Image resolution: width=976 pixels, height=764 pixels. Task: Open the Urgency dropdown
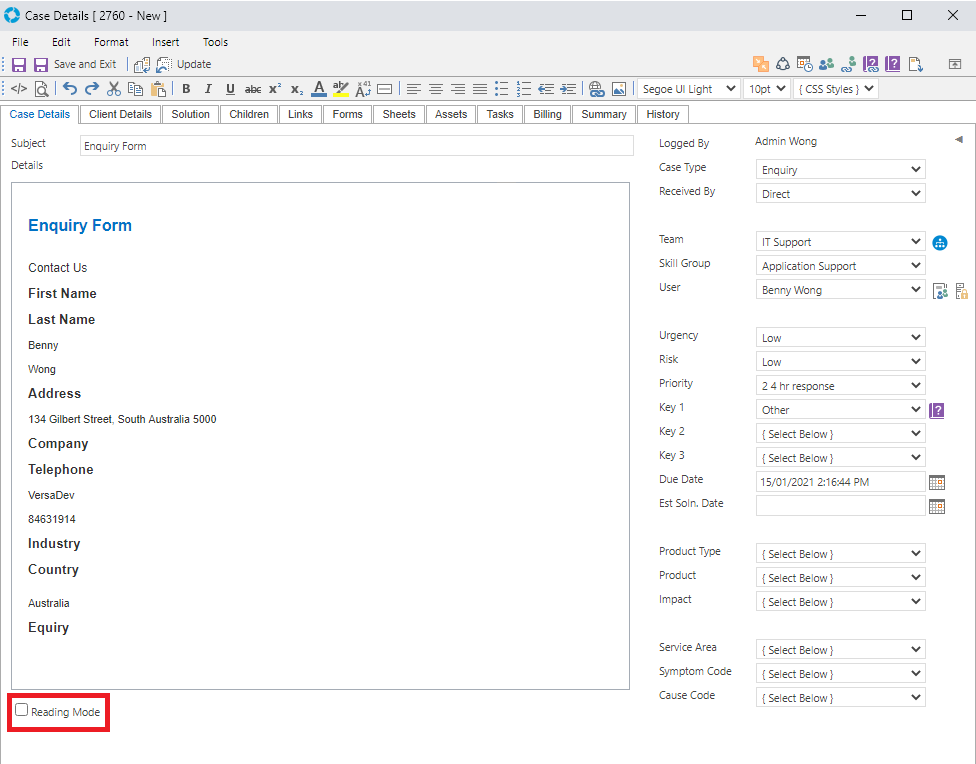click(840, 337)
